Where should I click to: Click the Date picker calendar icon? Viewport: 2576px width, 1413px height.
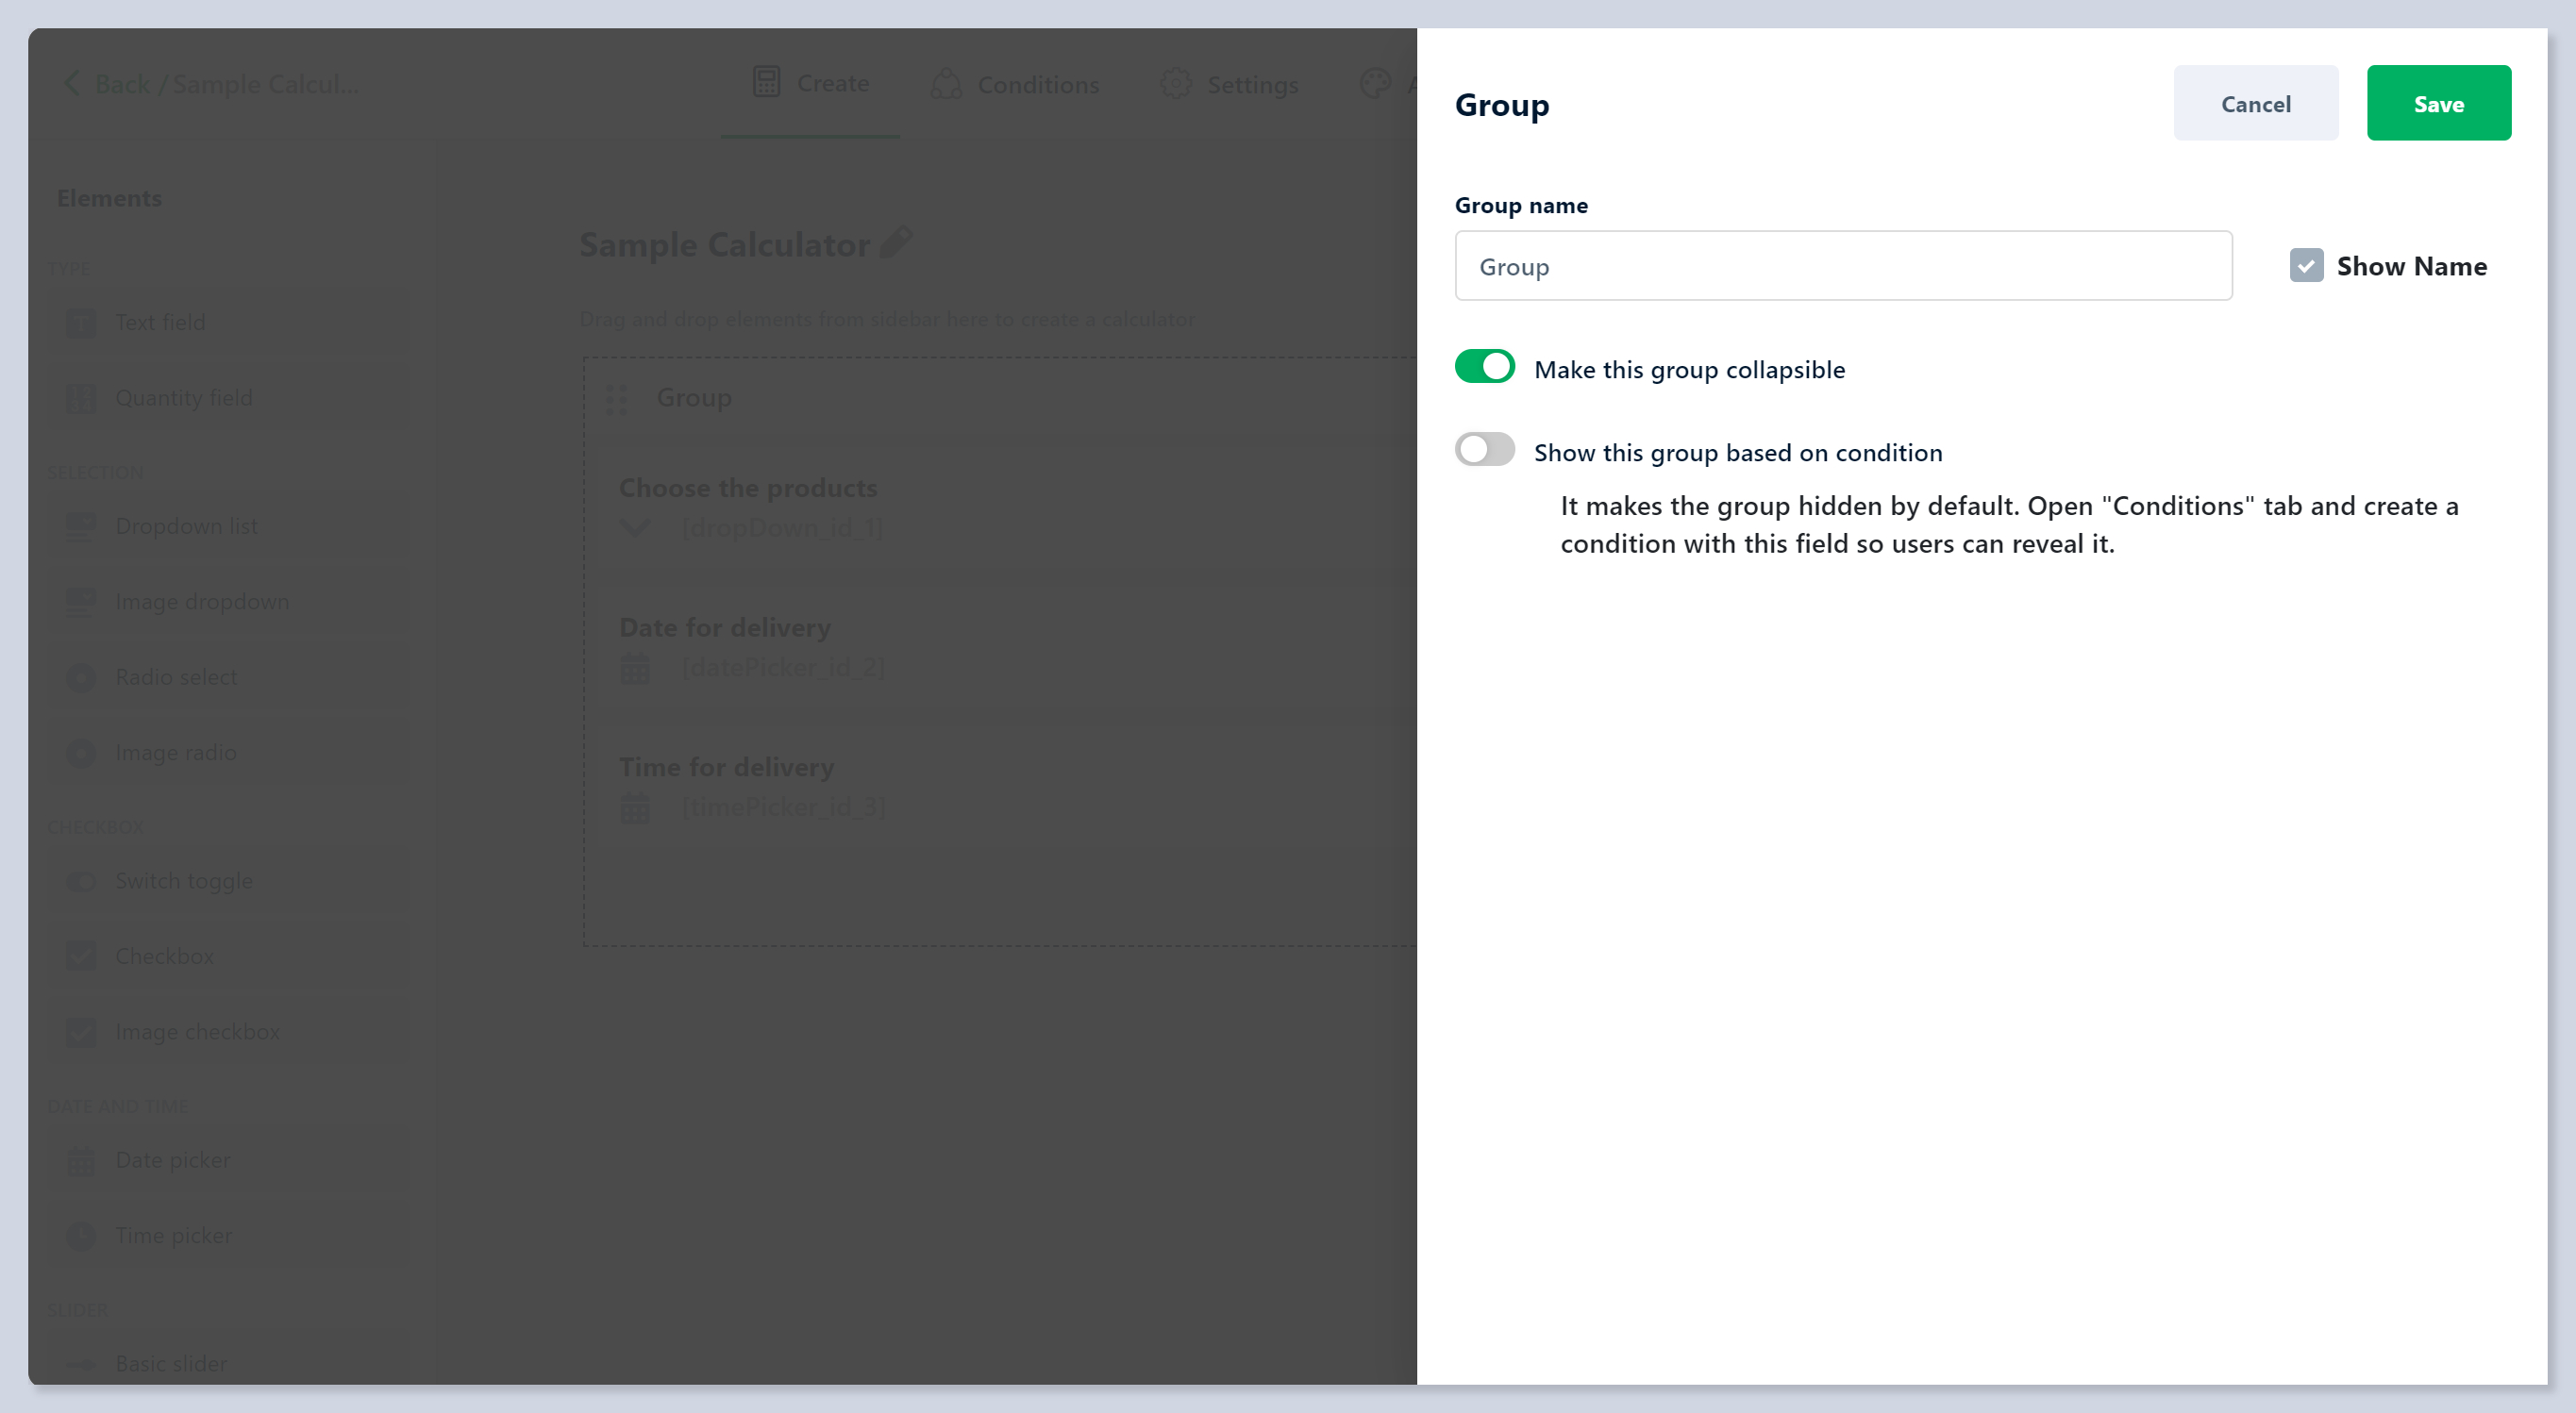(x=81, y=1161)
